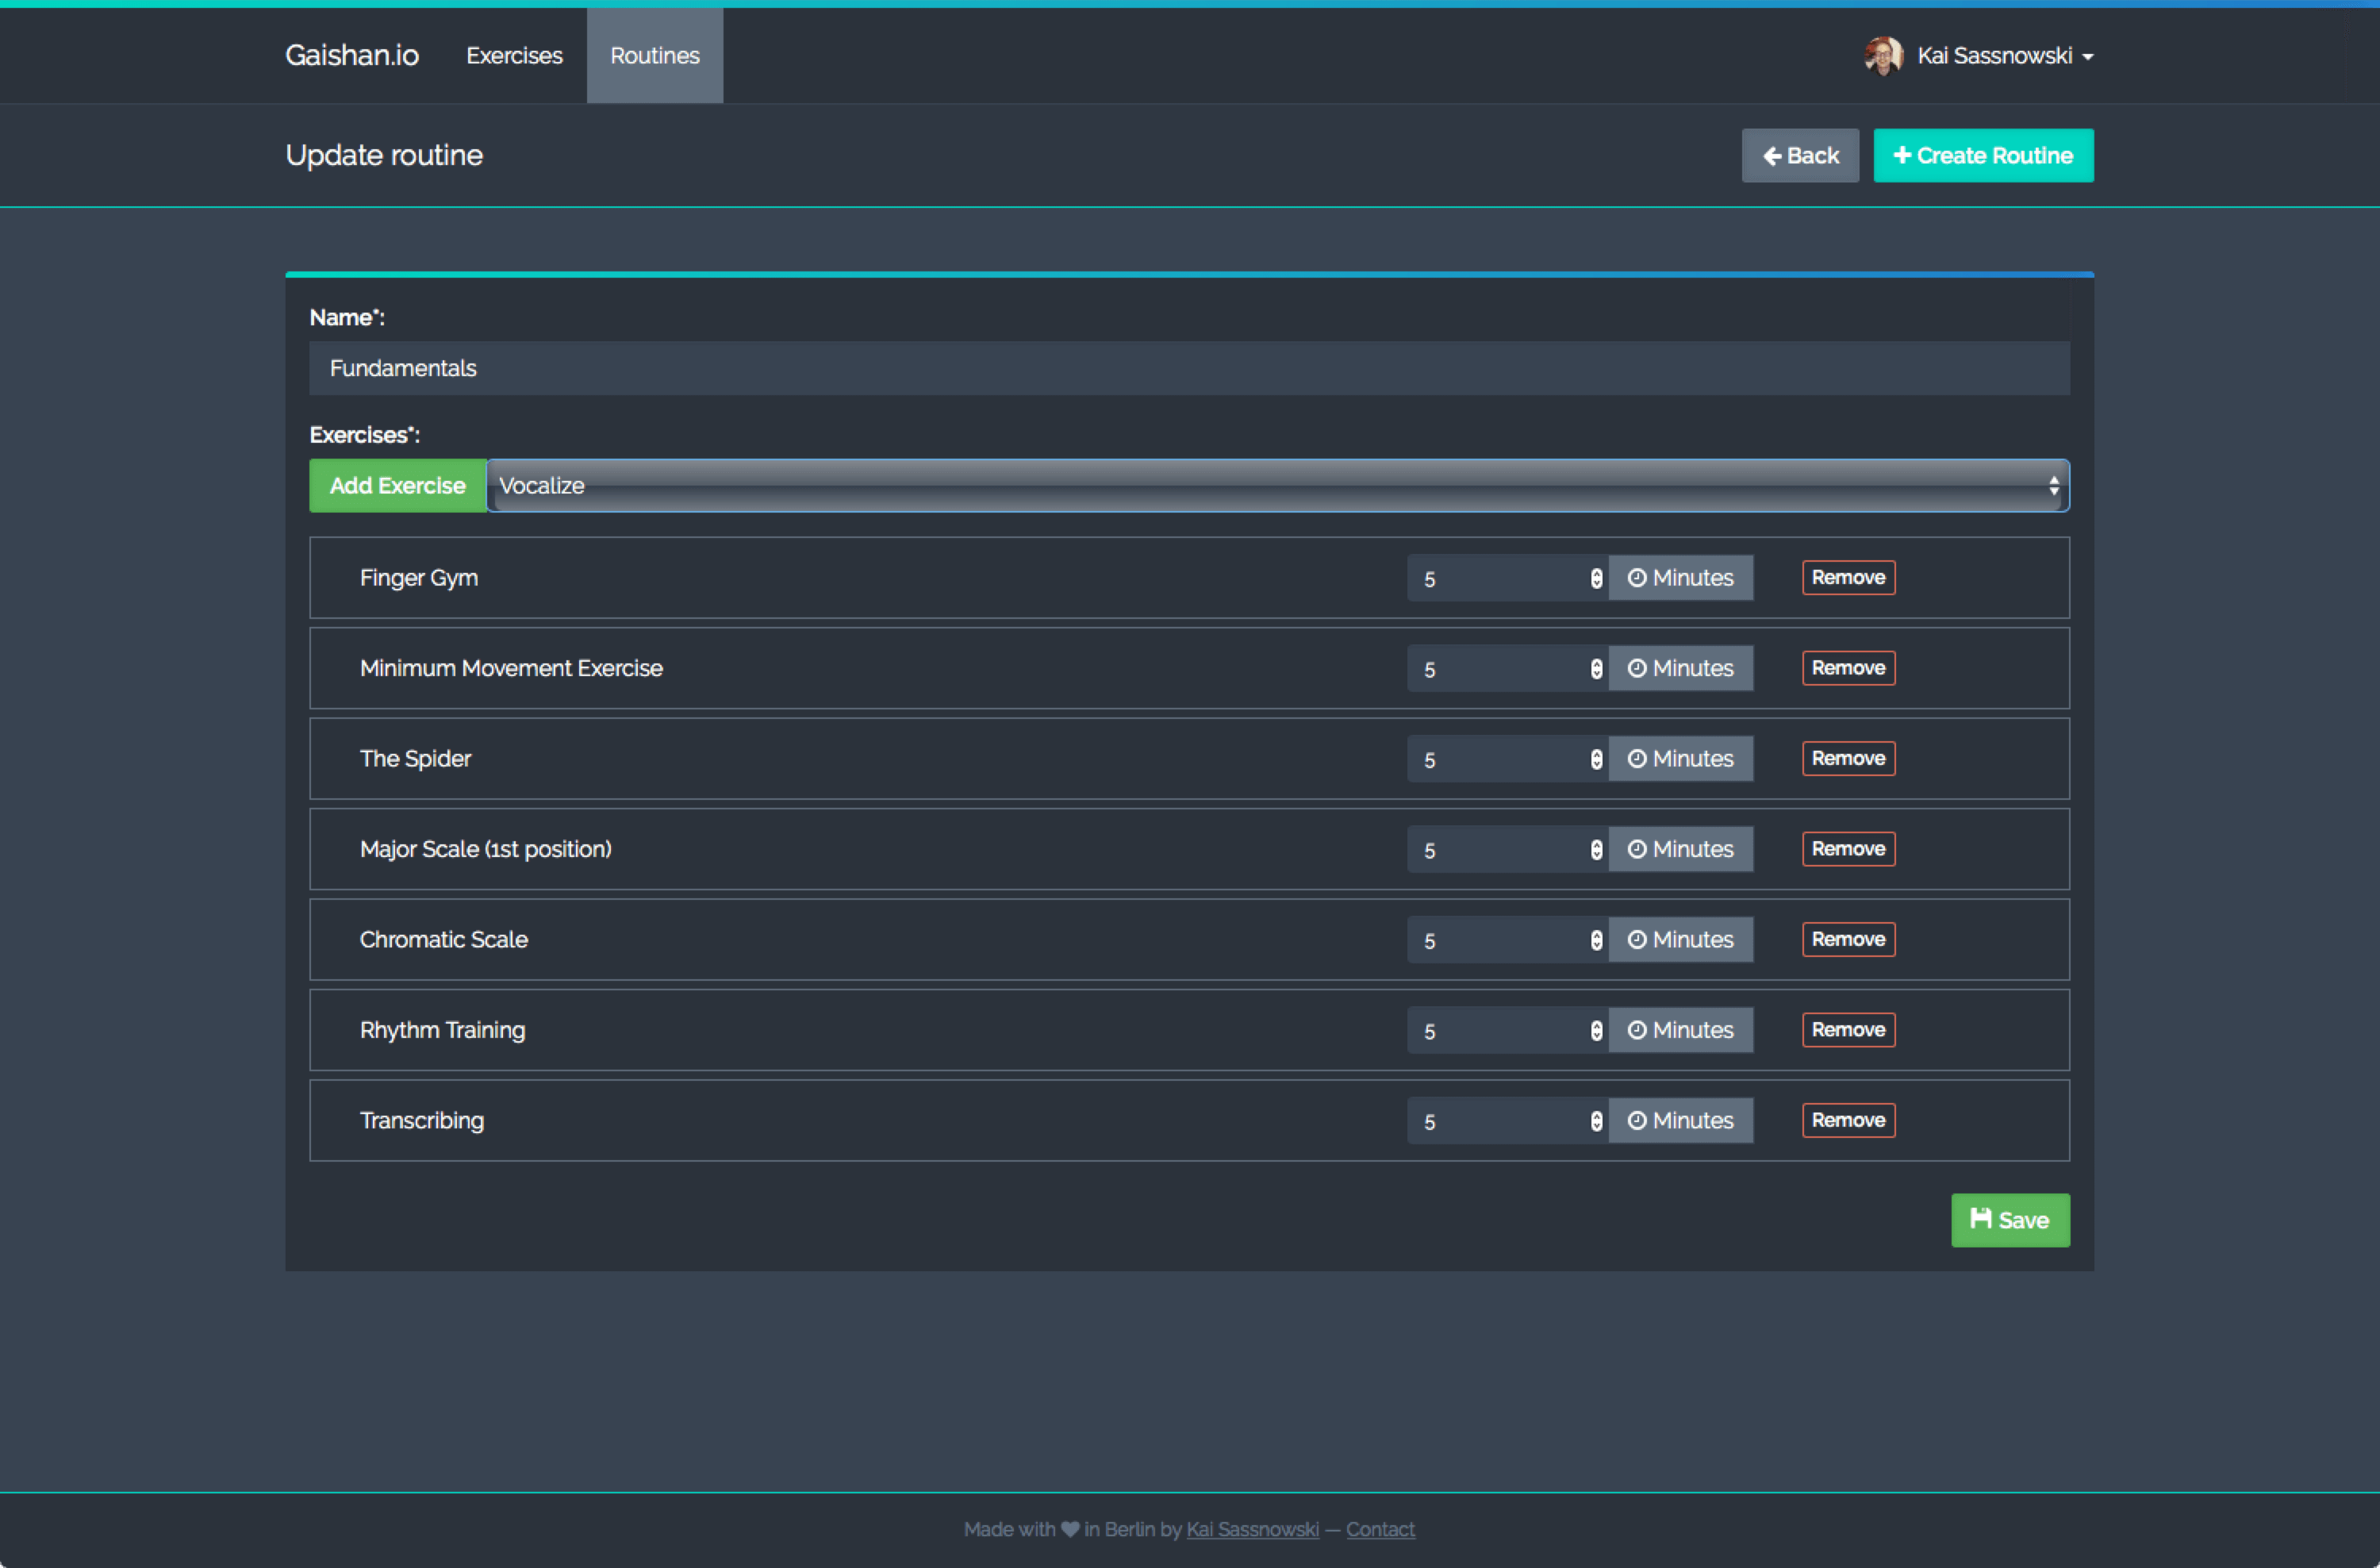Screen dimensions: 2380x1568
Task: Remove the Finger Gym exercise
Action: (x=1848, y=577)
